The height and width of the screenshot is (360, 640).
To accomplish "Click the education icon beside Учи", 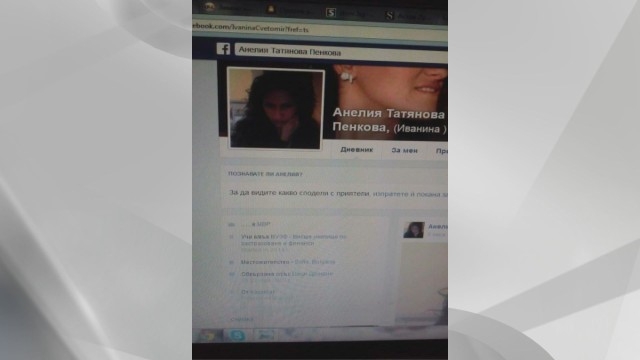I will pyautogui.click(x=231, y=237).
